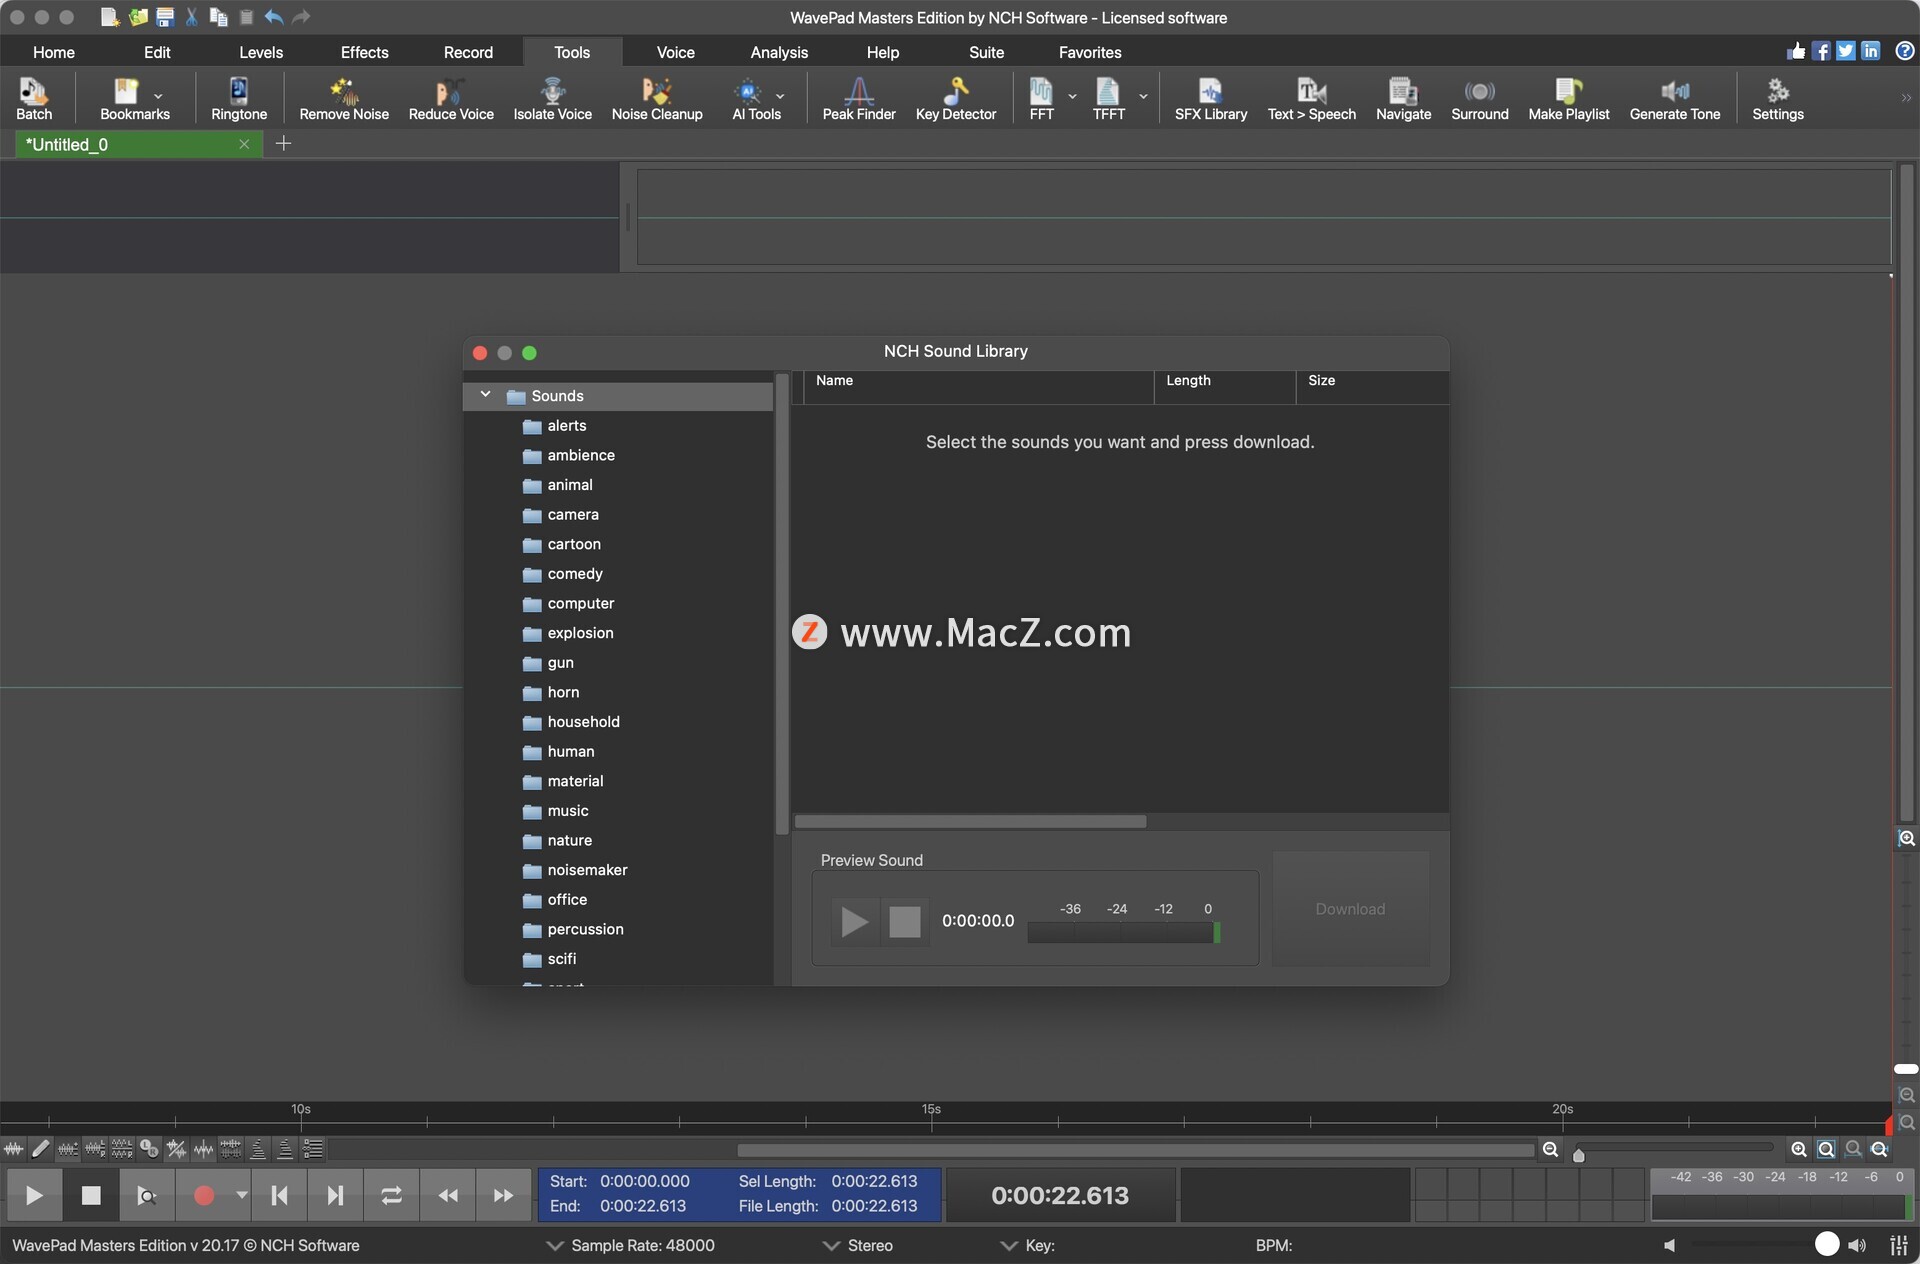Switch to the Levels tab
Screen dimensions: 1920x1264
point(260,52)
